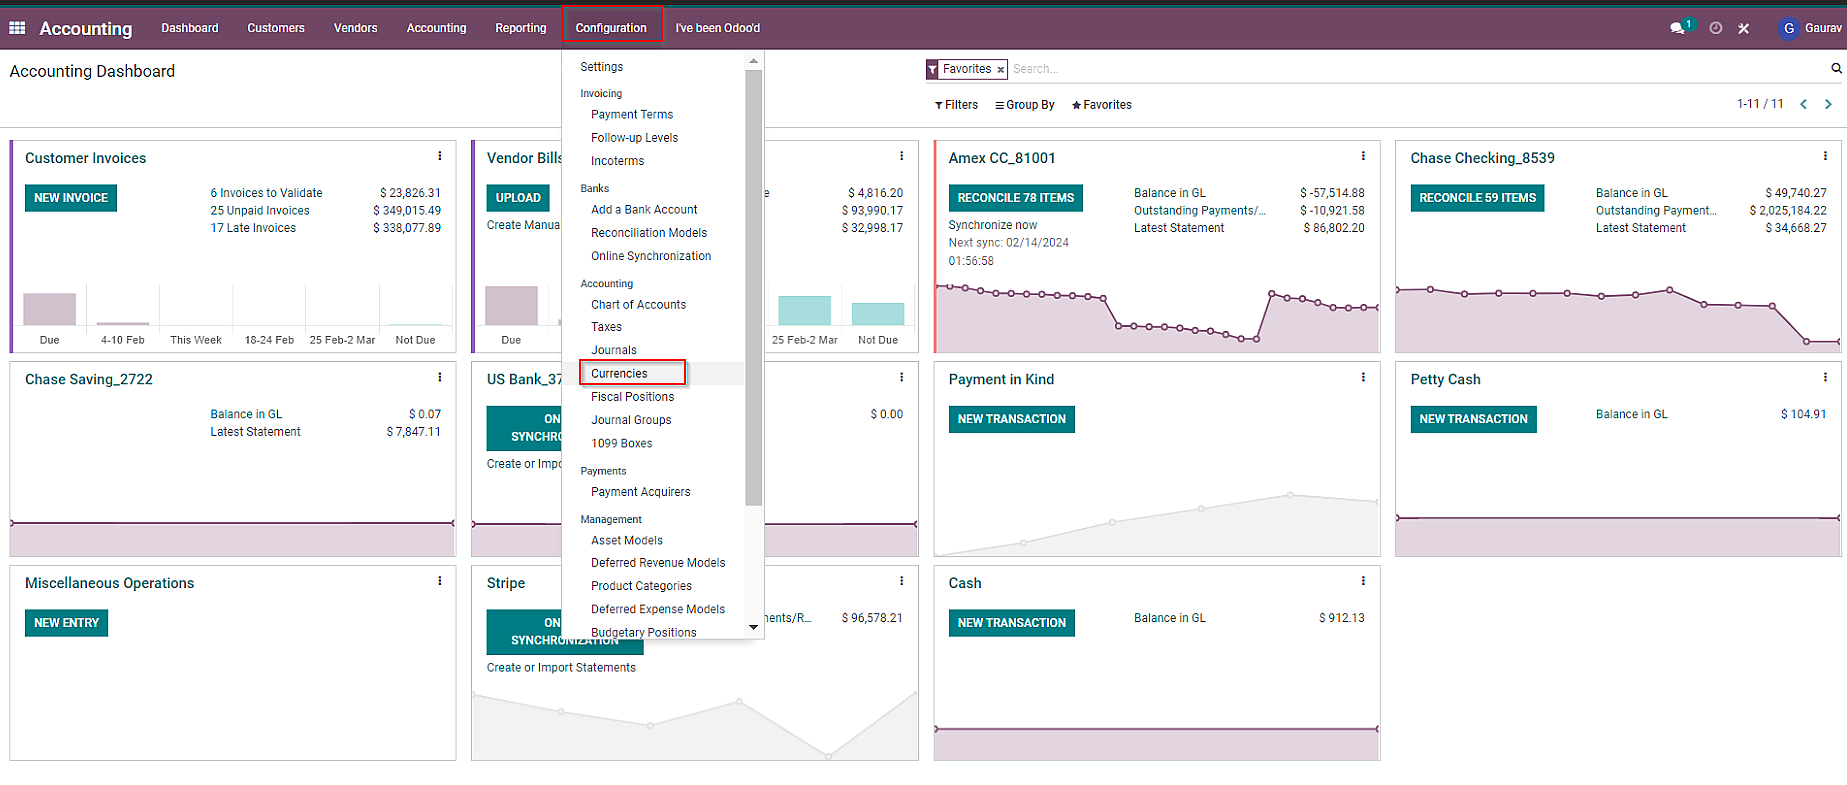Click the X debug icon in top bar
This screenshot has height=785, width=1847.
(1744, 28)
